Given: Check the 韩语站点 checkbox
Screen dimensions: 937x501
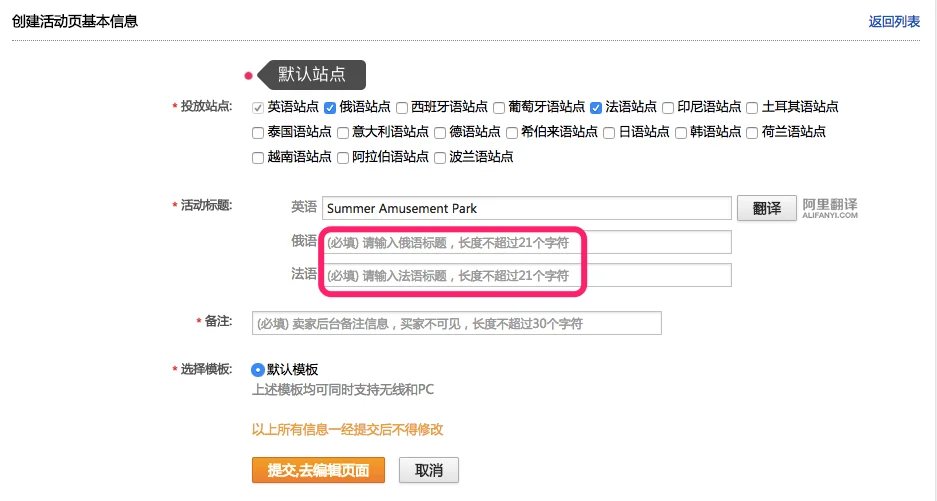Looking at the screenshot, I should point(681,133).
